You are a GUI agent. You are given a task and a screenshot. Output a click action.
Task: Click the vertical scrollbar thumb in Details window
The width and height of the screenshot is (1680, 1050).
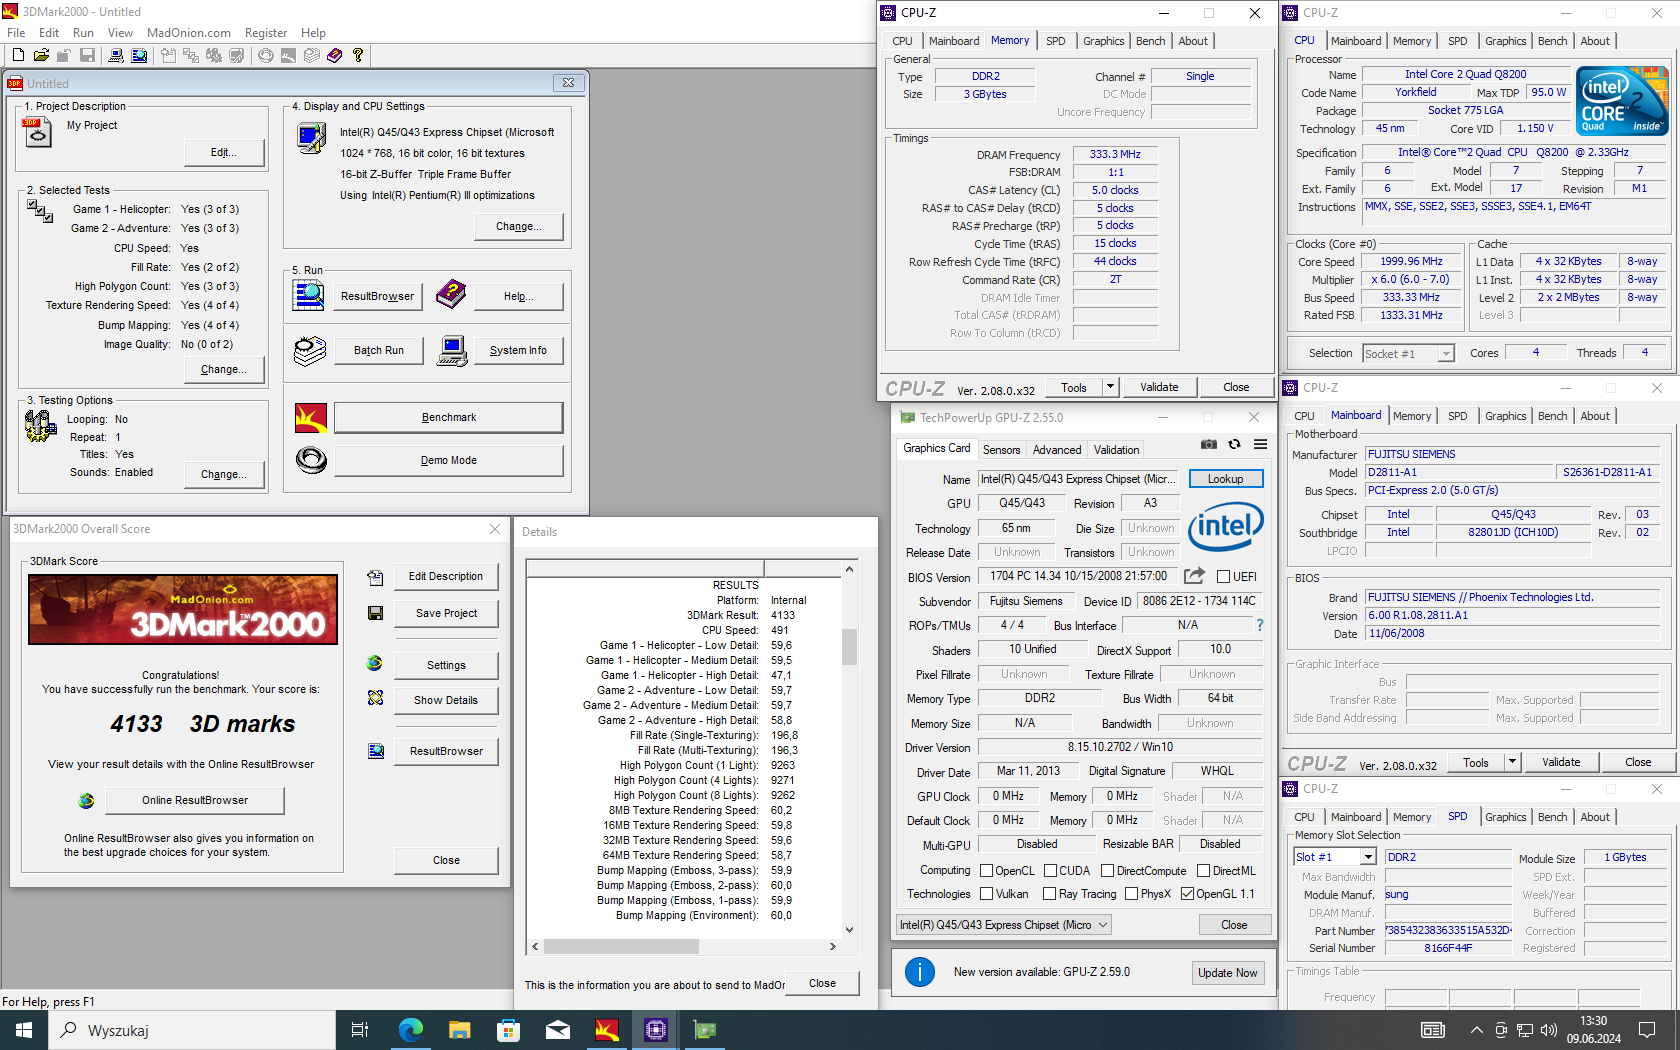849,646
